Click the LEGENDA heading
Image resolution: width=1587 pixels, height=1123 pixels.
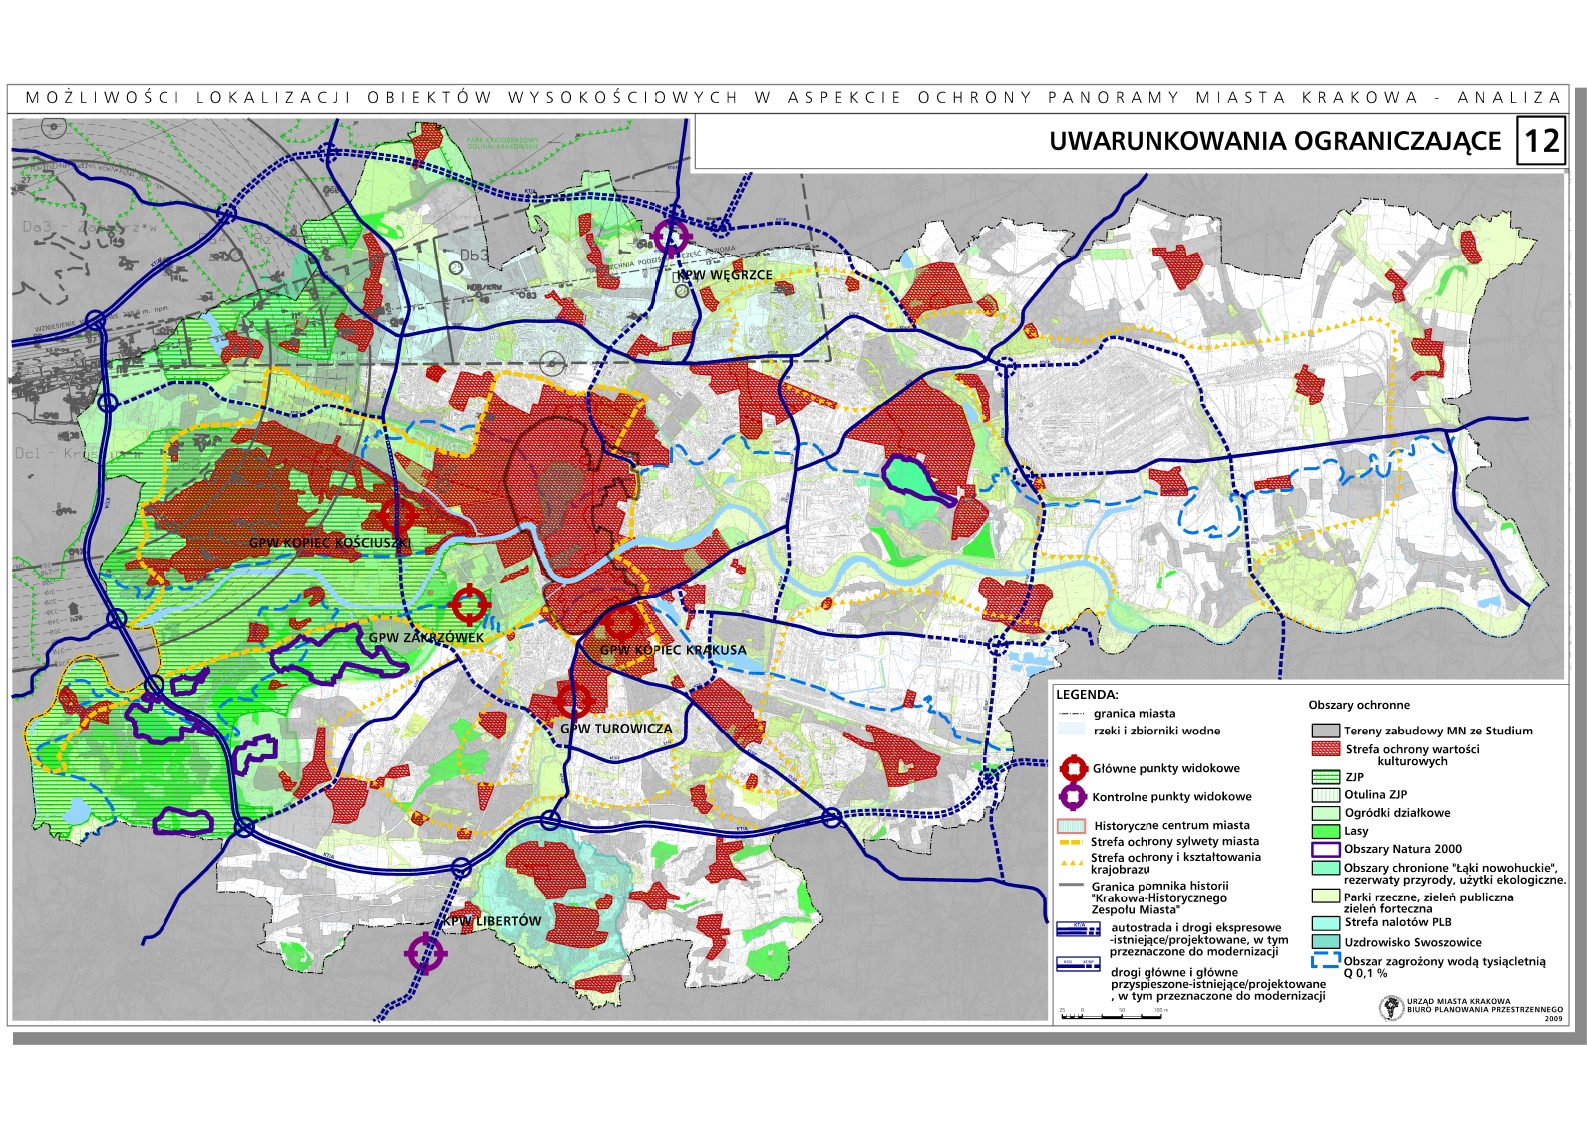1087,694
